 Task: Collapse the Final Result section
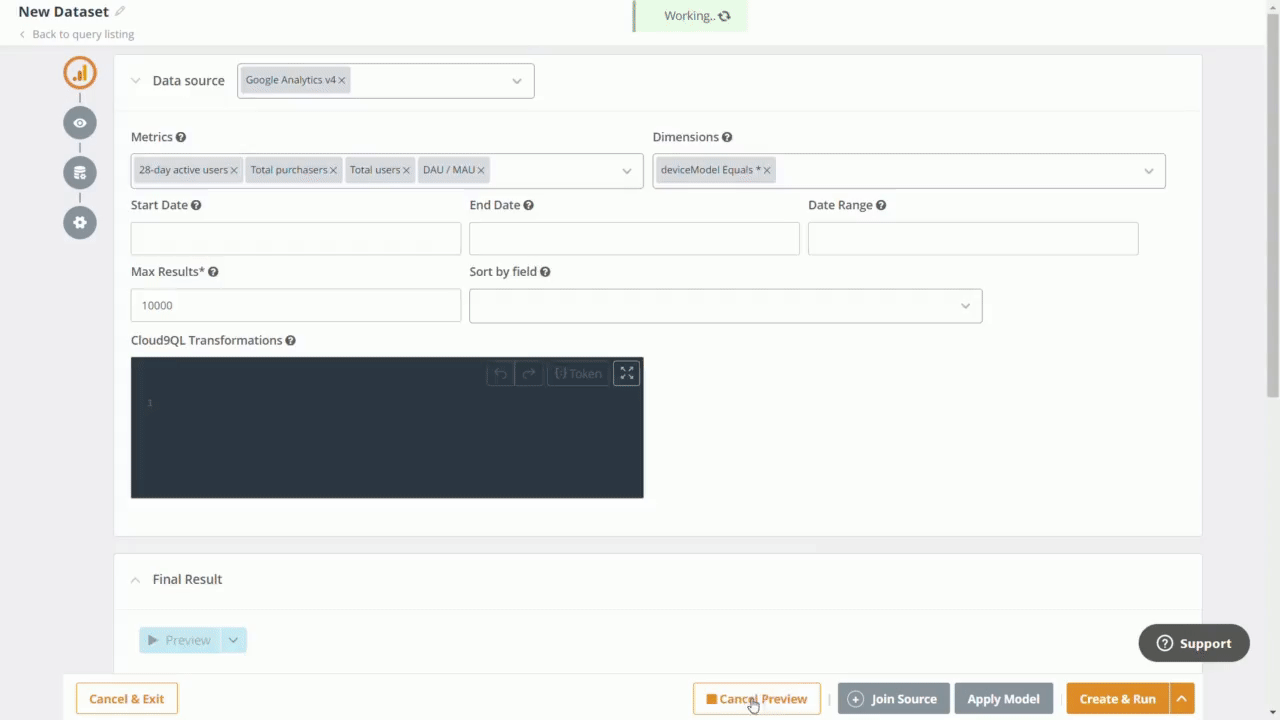[135, 579]
